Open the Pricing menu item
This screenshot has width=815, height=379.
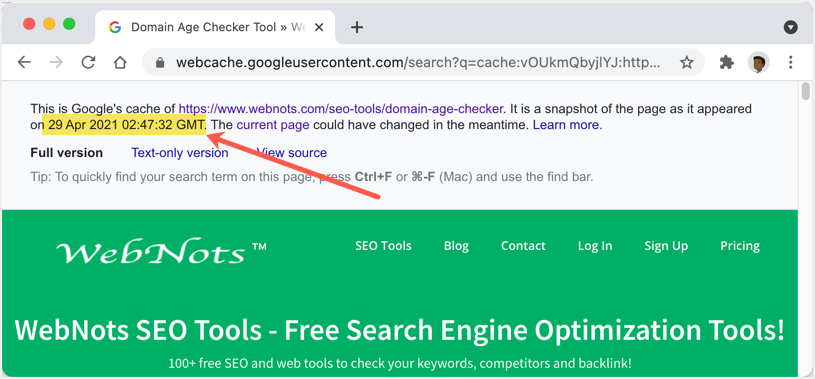point(740,246)
